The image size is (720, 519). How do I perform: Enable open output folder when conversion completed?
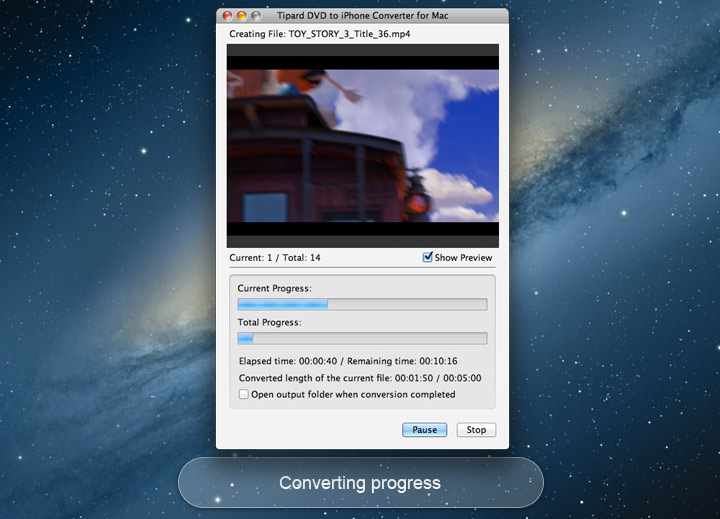(x=244, y=394)
